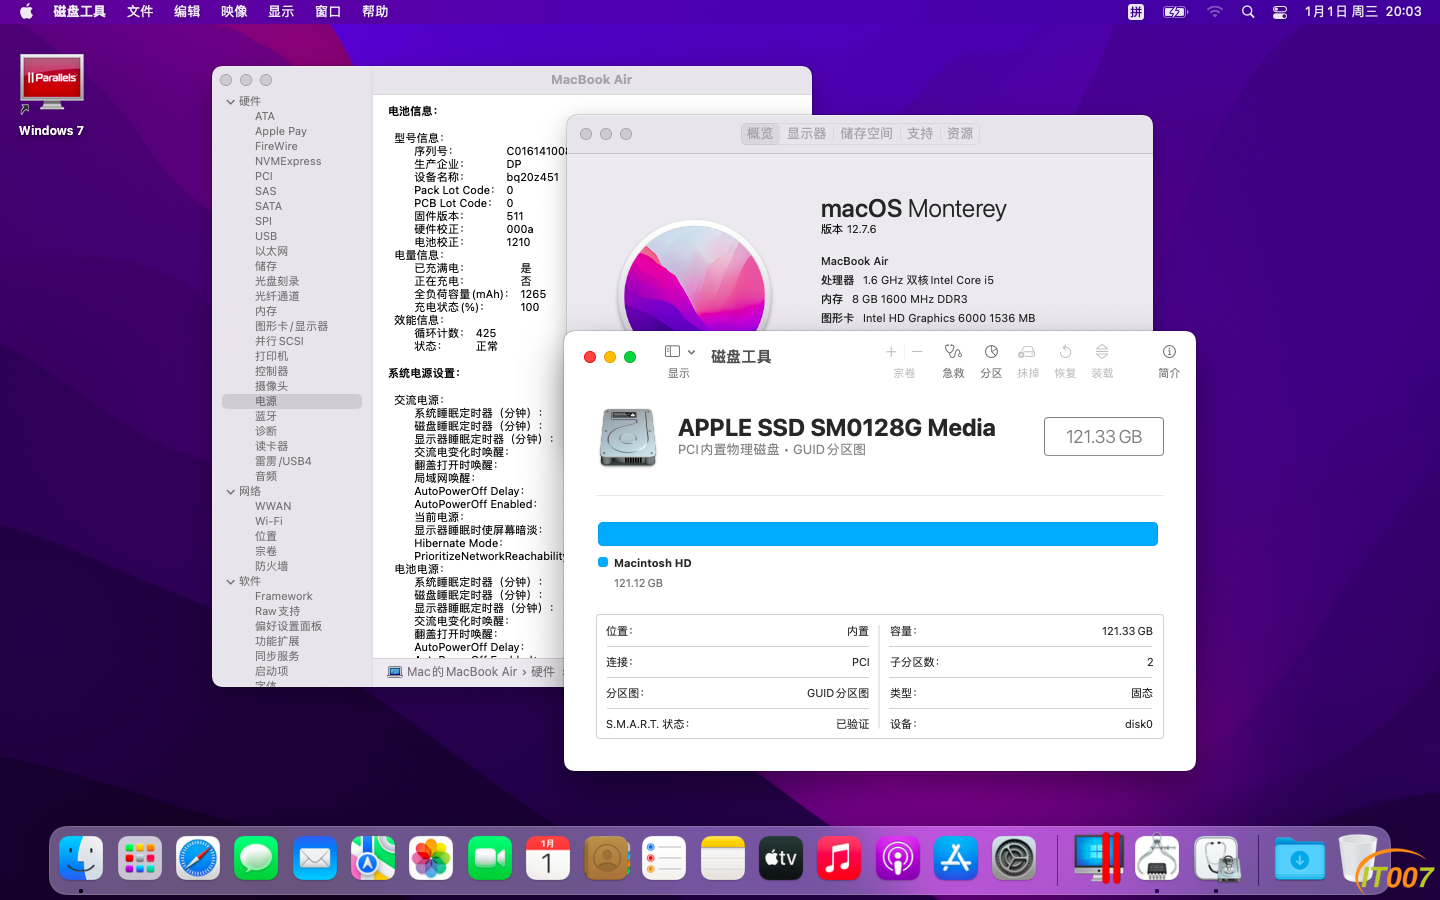This screenshot has width=1440, height=900.
Task: Collapse the 硬件 section in System Information
Action: [231, 101]
